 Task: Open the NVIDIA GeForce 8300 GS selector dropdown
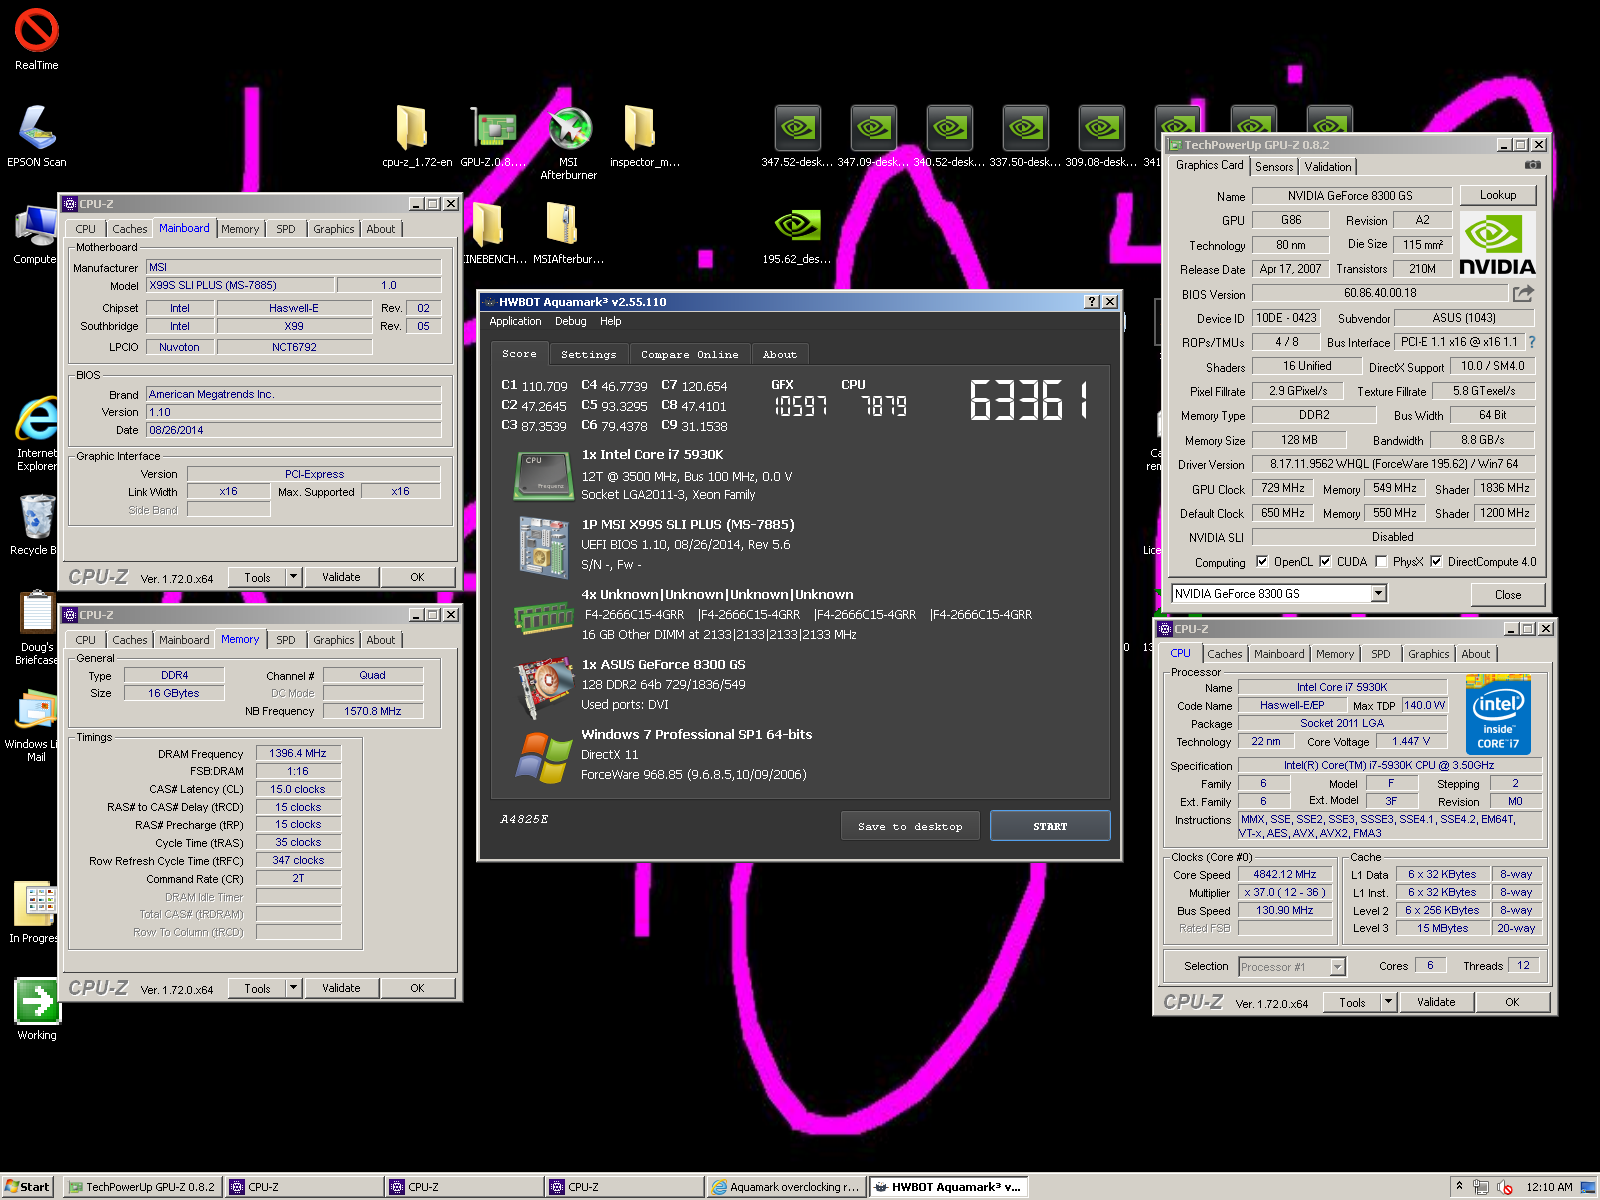click(x=1378, y=594)
